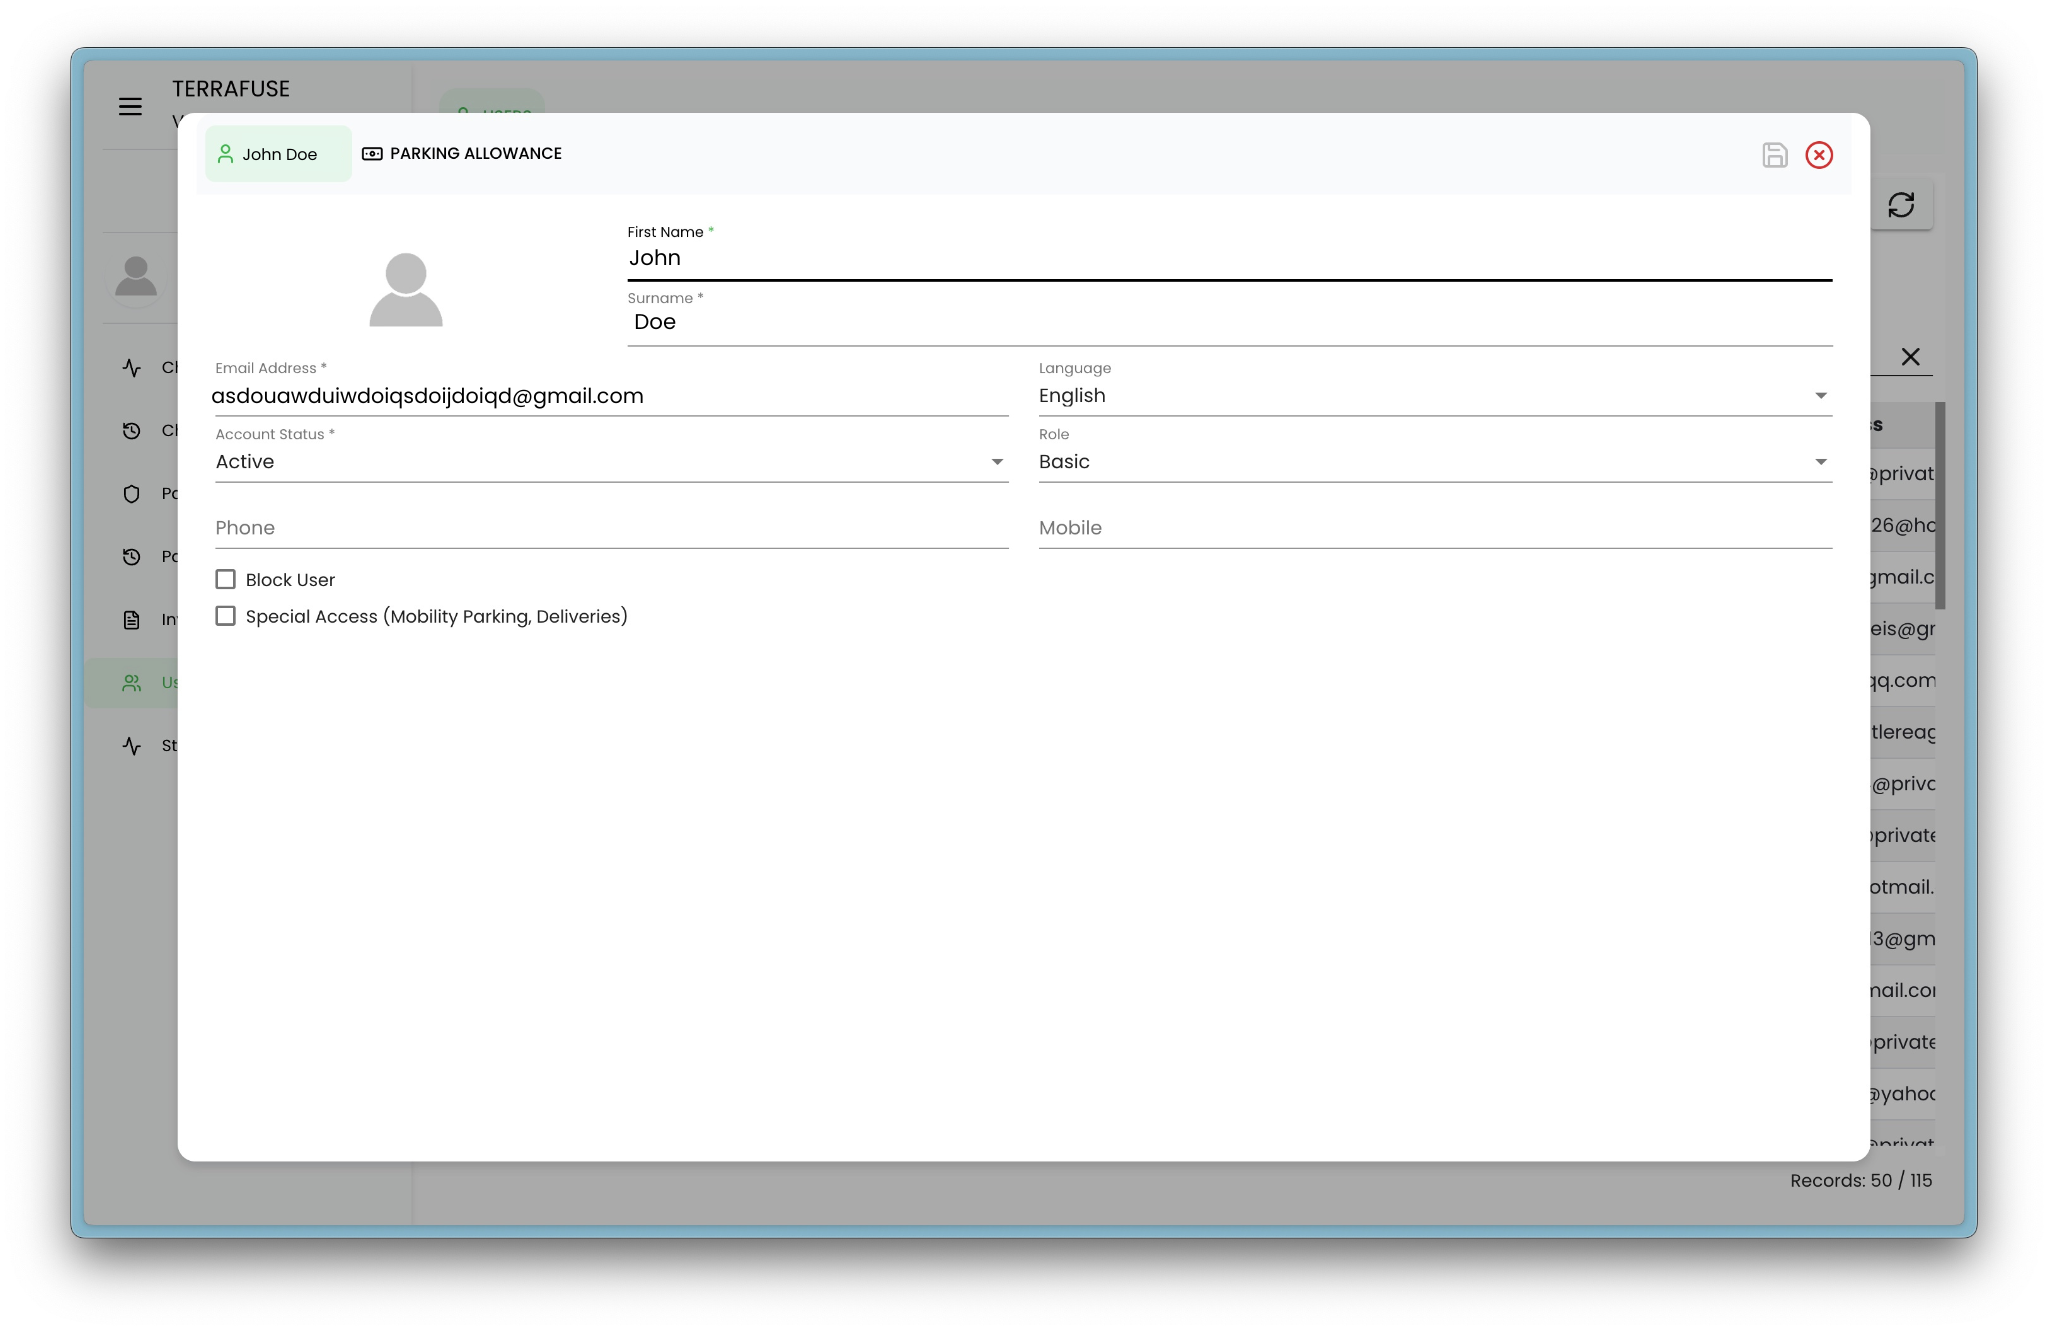The height and width of the screenshot is (1331, 2048).
Task: Check Special Access (Mobility Parking, Deliveries)
Action: pyautogui.click(x=225, y=616)
